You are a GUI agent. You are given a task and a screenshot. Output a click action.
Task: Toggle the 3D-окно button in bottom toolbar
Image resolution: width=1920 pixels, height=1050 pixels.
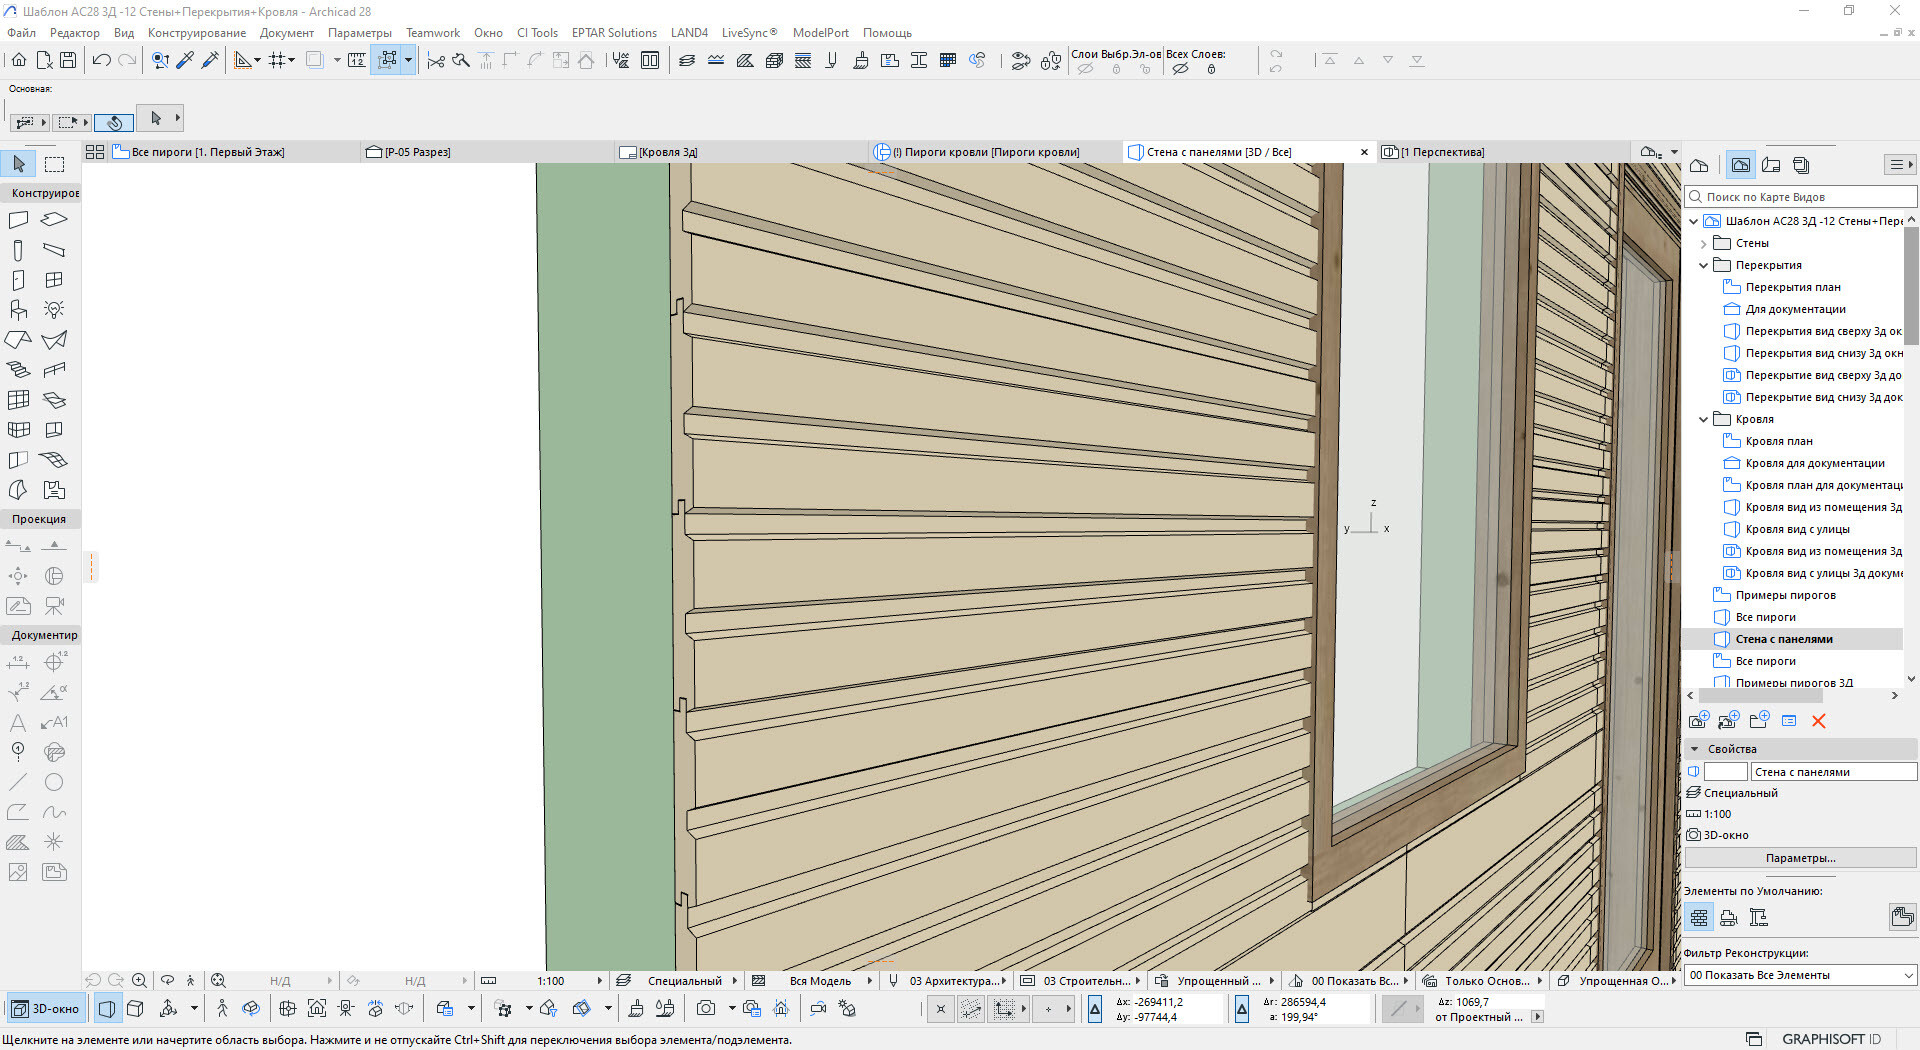pyautogui.click(x=46, y=1009)
